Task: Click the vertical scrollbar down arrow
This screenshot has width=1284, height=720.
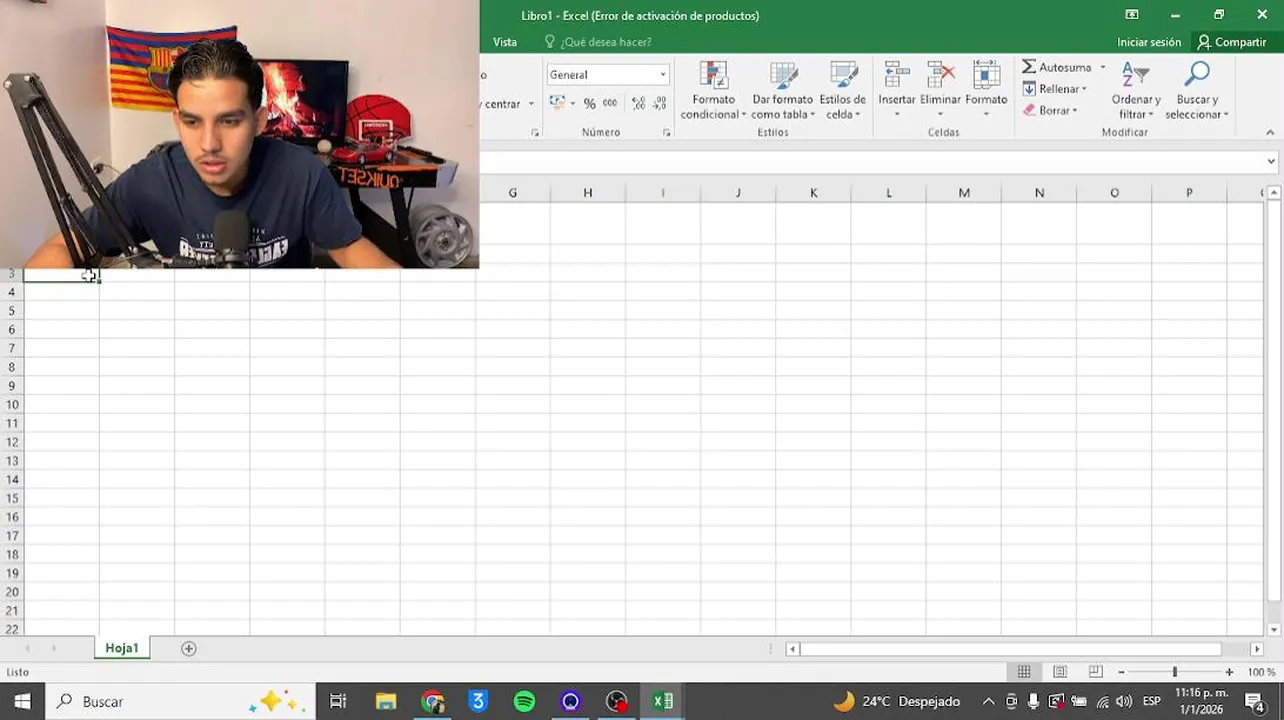Action: click(x=1274, y=630)
